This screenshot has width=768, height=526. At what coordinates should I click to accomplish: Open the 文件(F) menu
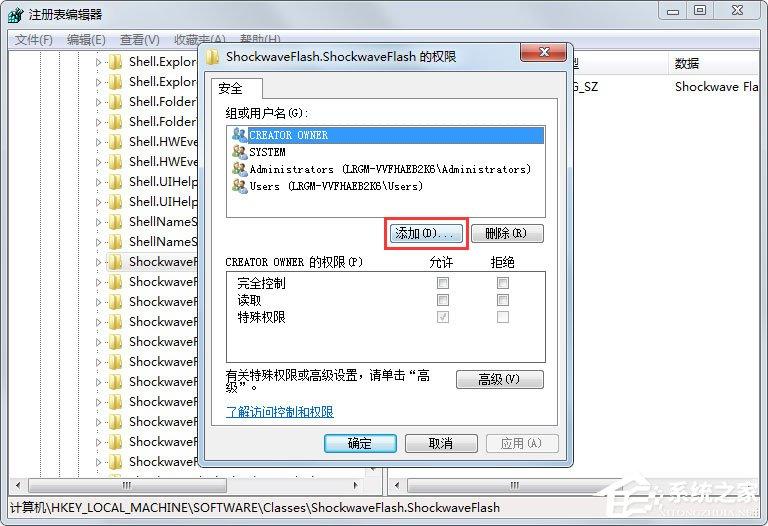(x=33, y=40)
